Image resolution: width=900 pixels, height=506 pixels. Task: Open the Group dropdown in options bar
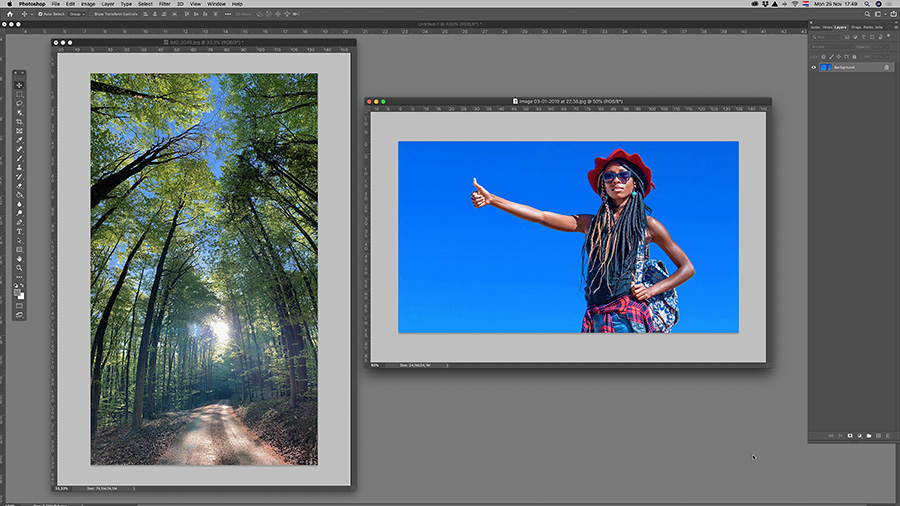pyautogui.click(x=77, y=14)
